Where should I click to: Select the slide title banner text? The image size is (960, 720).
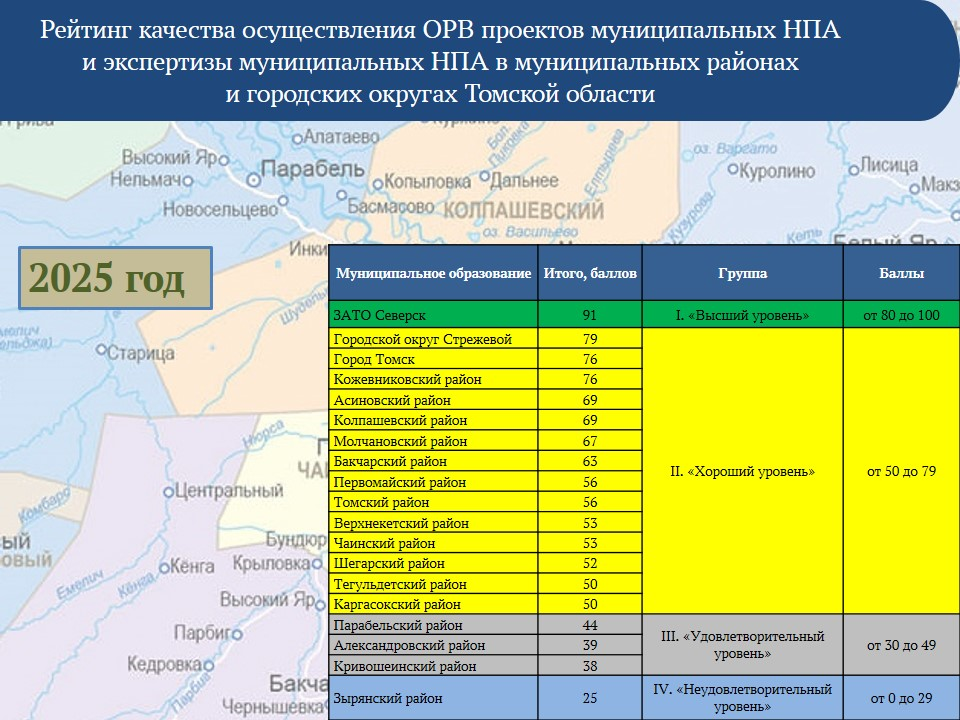coord(440,62)
